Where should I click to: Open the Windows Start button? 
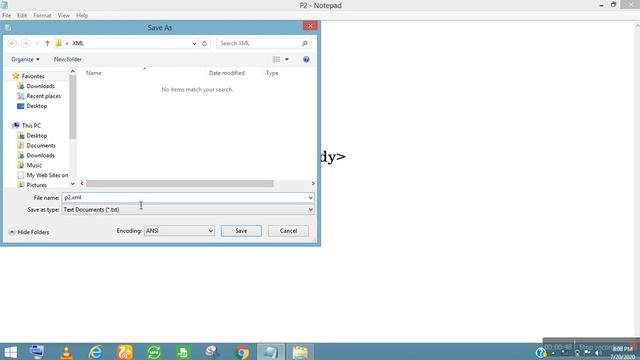click(x=11, y=352)
